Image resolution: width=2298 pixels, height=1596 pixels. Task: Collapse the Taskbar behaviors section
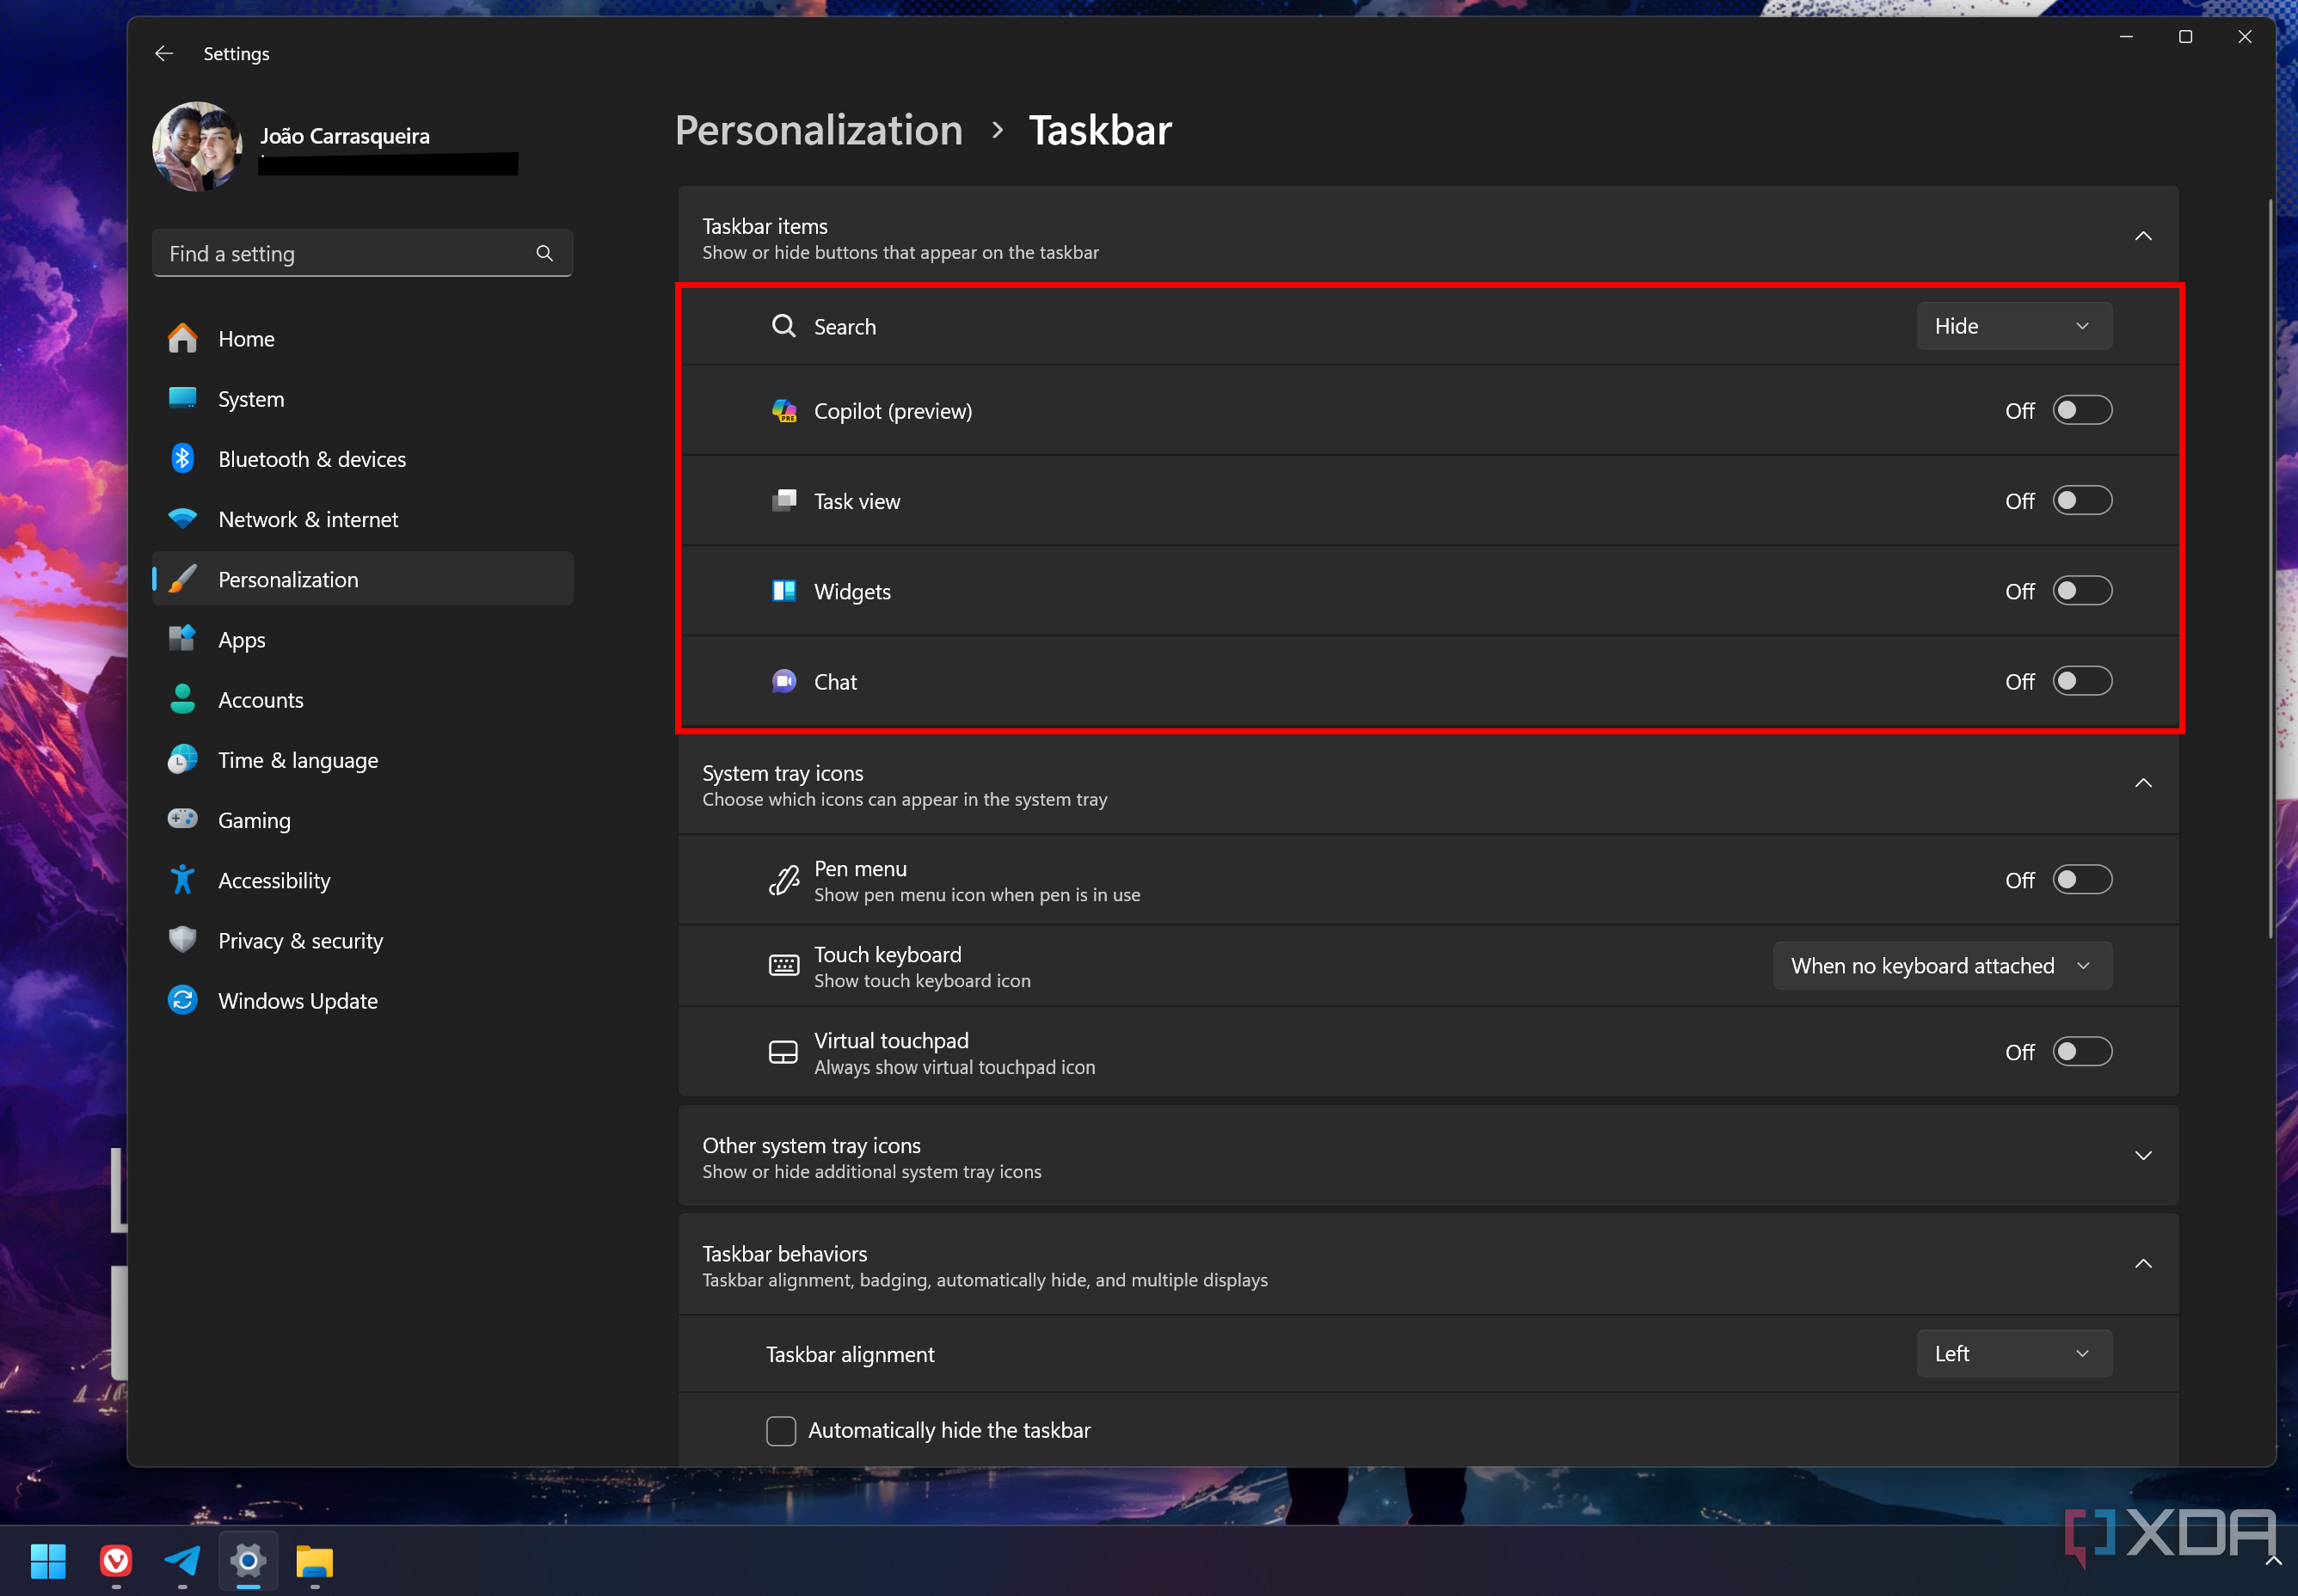click(x=2143, y=1264)
